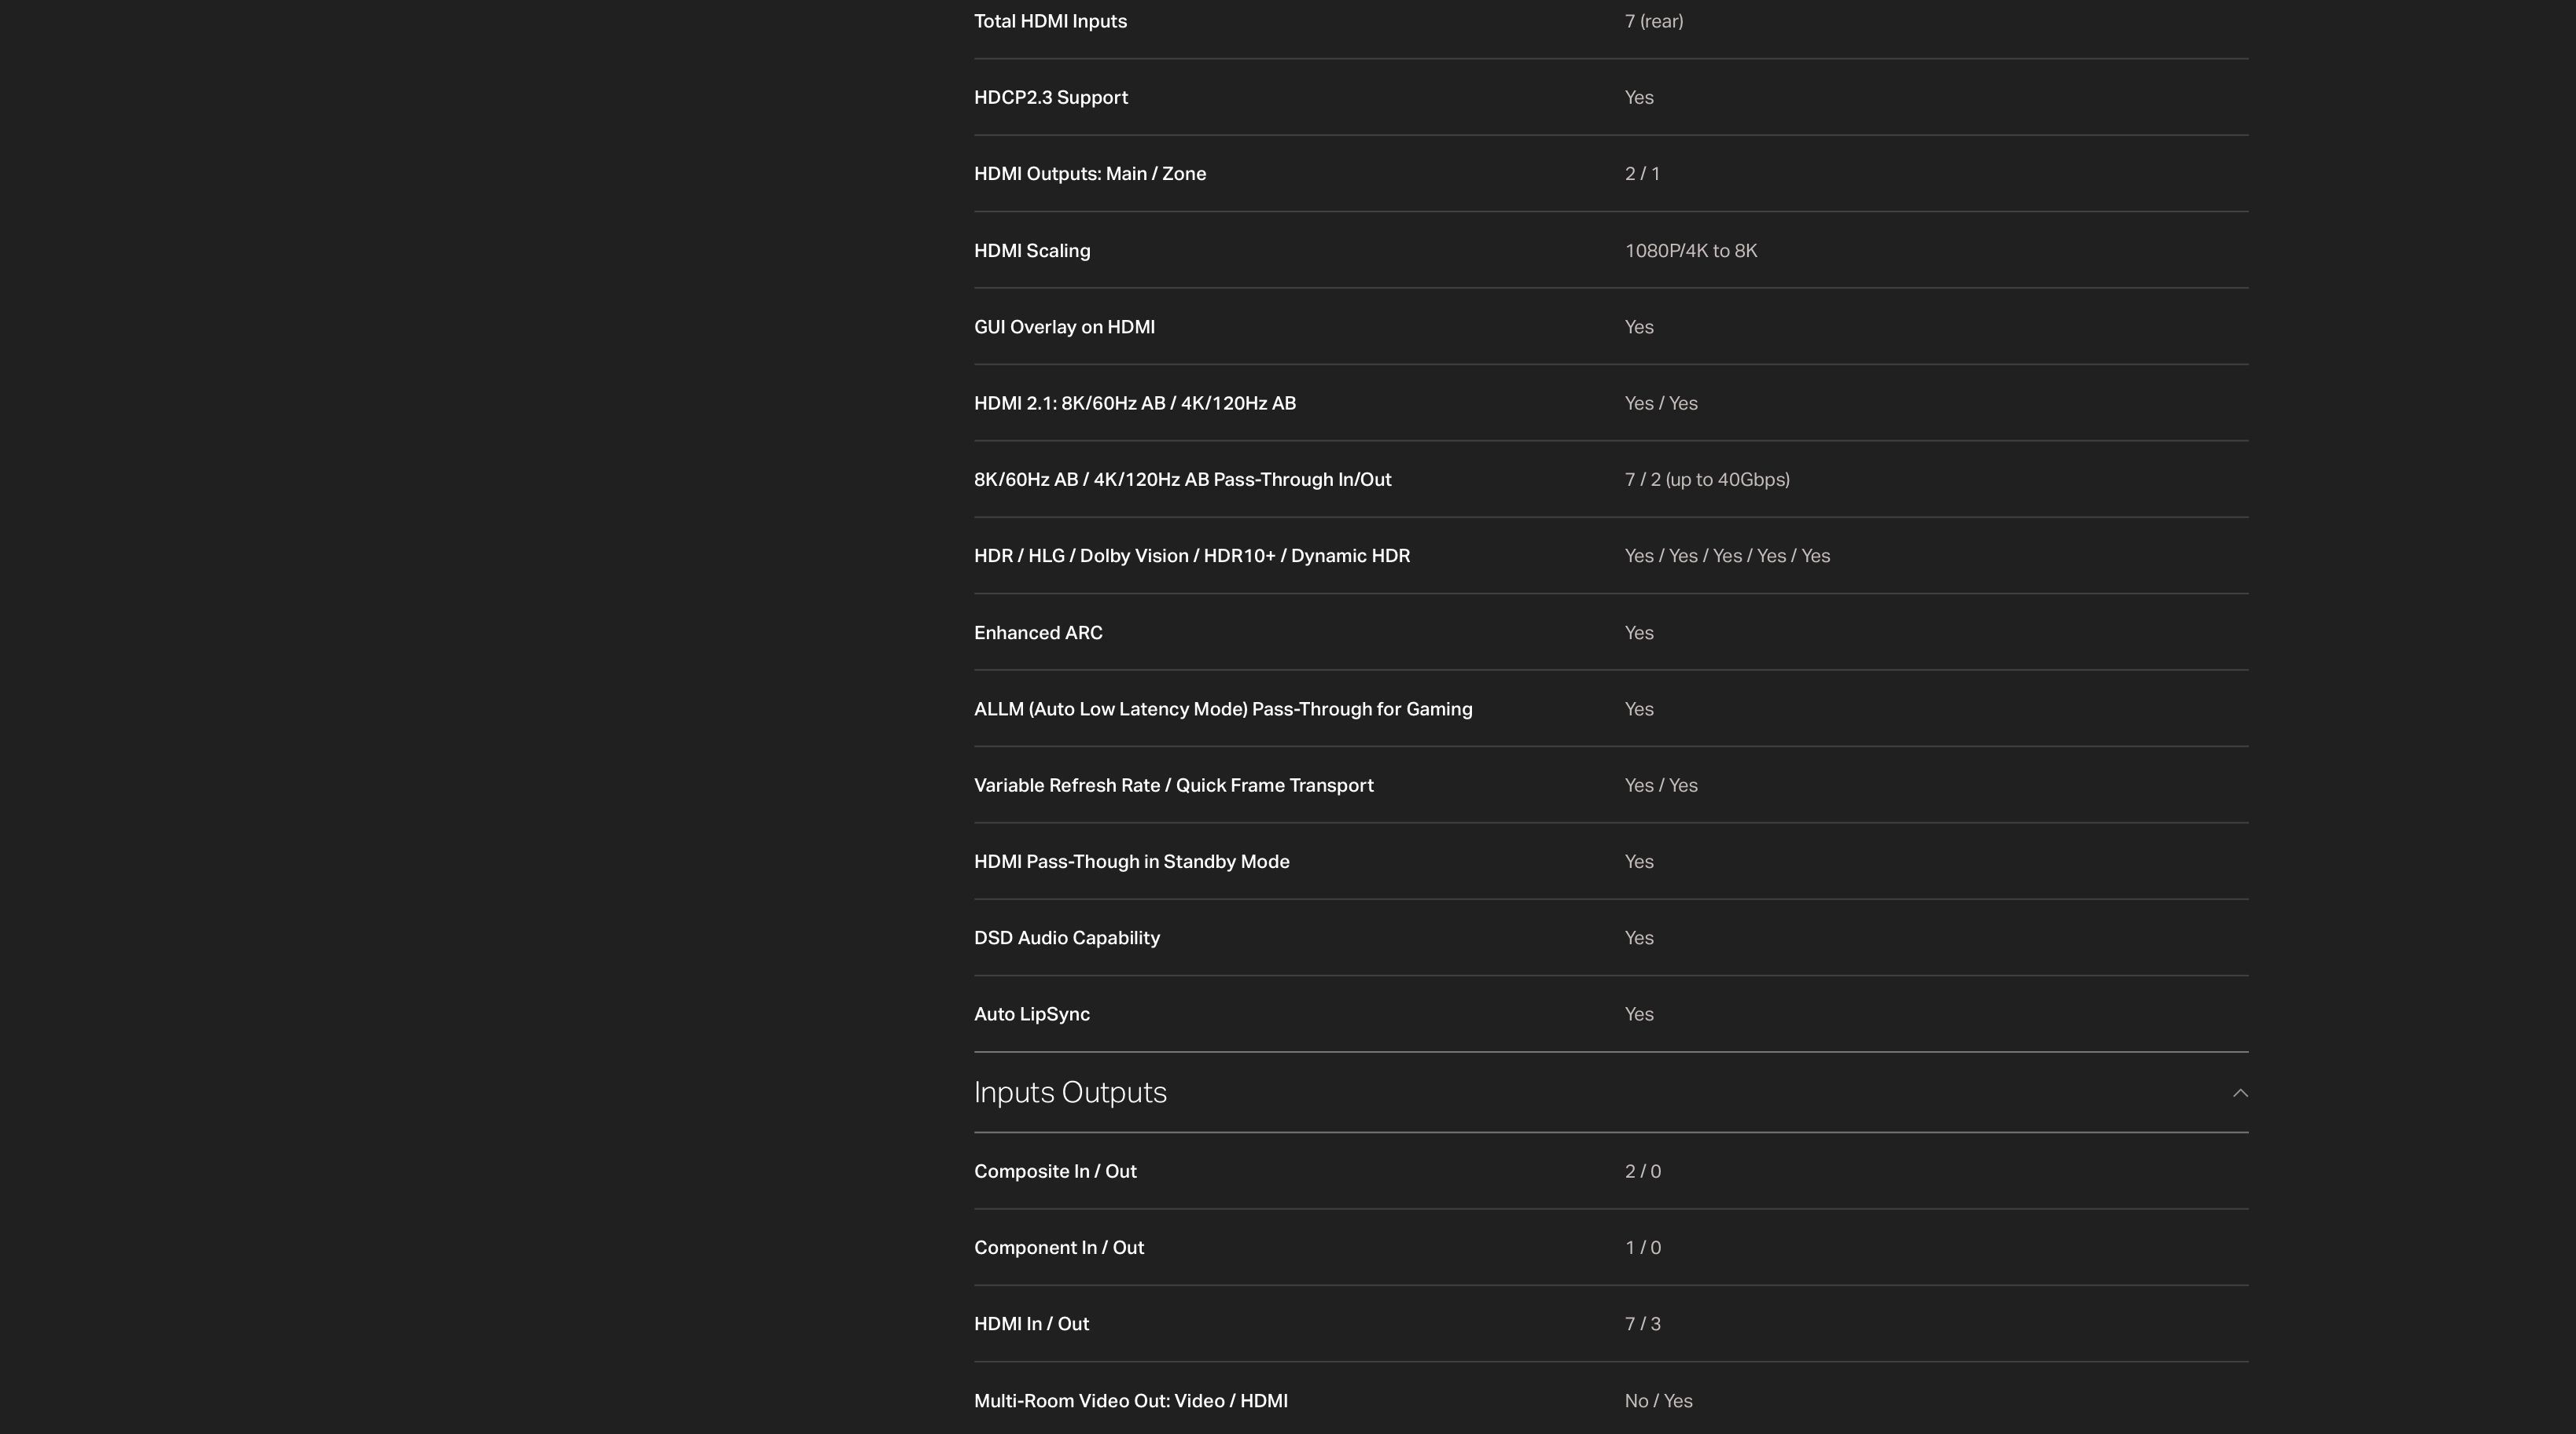This screenshot has height=1434, width=2576.
Task: Click GUI Overlay on HDMI label
Action: [x=1064, y=327]
